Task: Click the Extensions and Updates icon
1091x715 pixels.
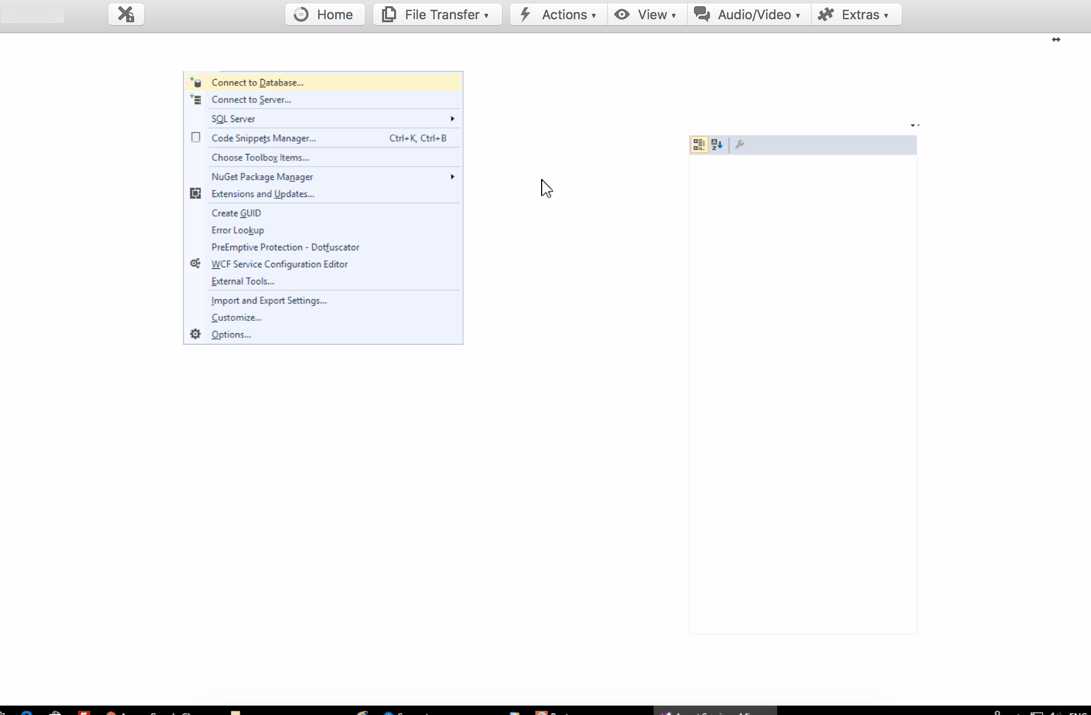Action: tap(196, 194)
